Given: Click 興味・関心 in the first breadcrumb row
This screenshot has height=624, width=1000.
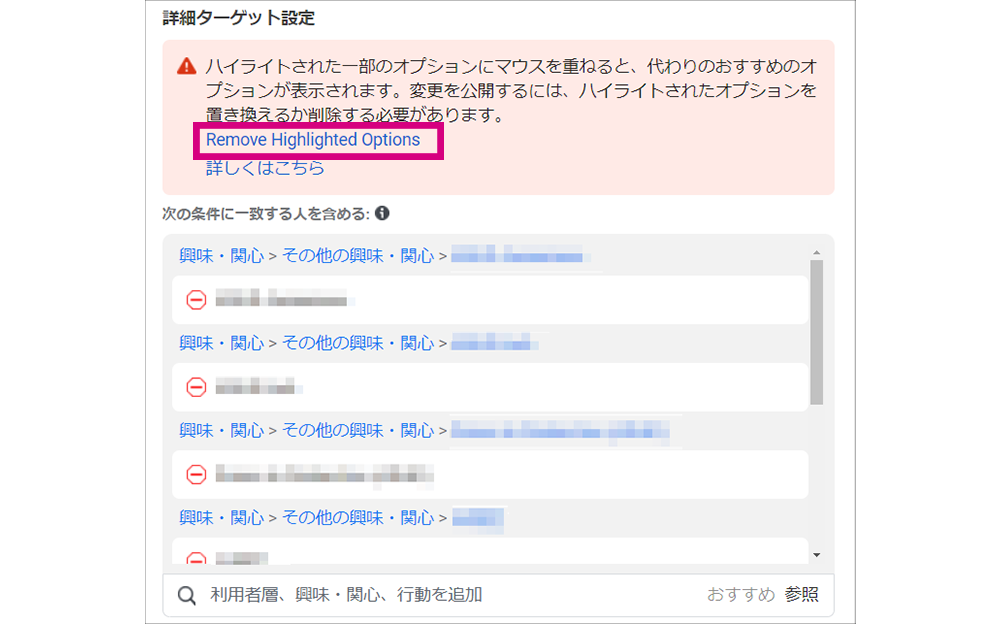Looking at the screenshot, I should [221, 256].
